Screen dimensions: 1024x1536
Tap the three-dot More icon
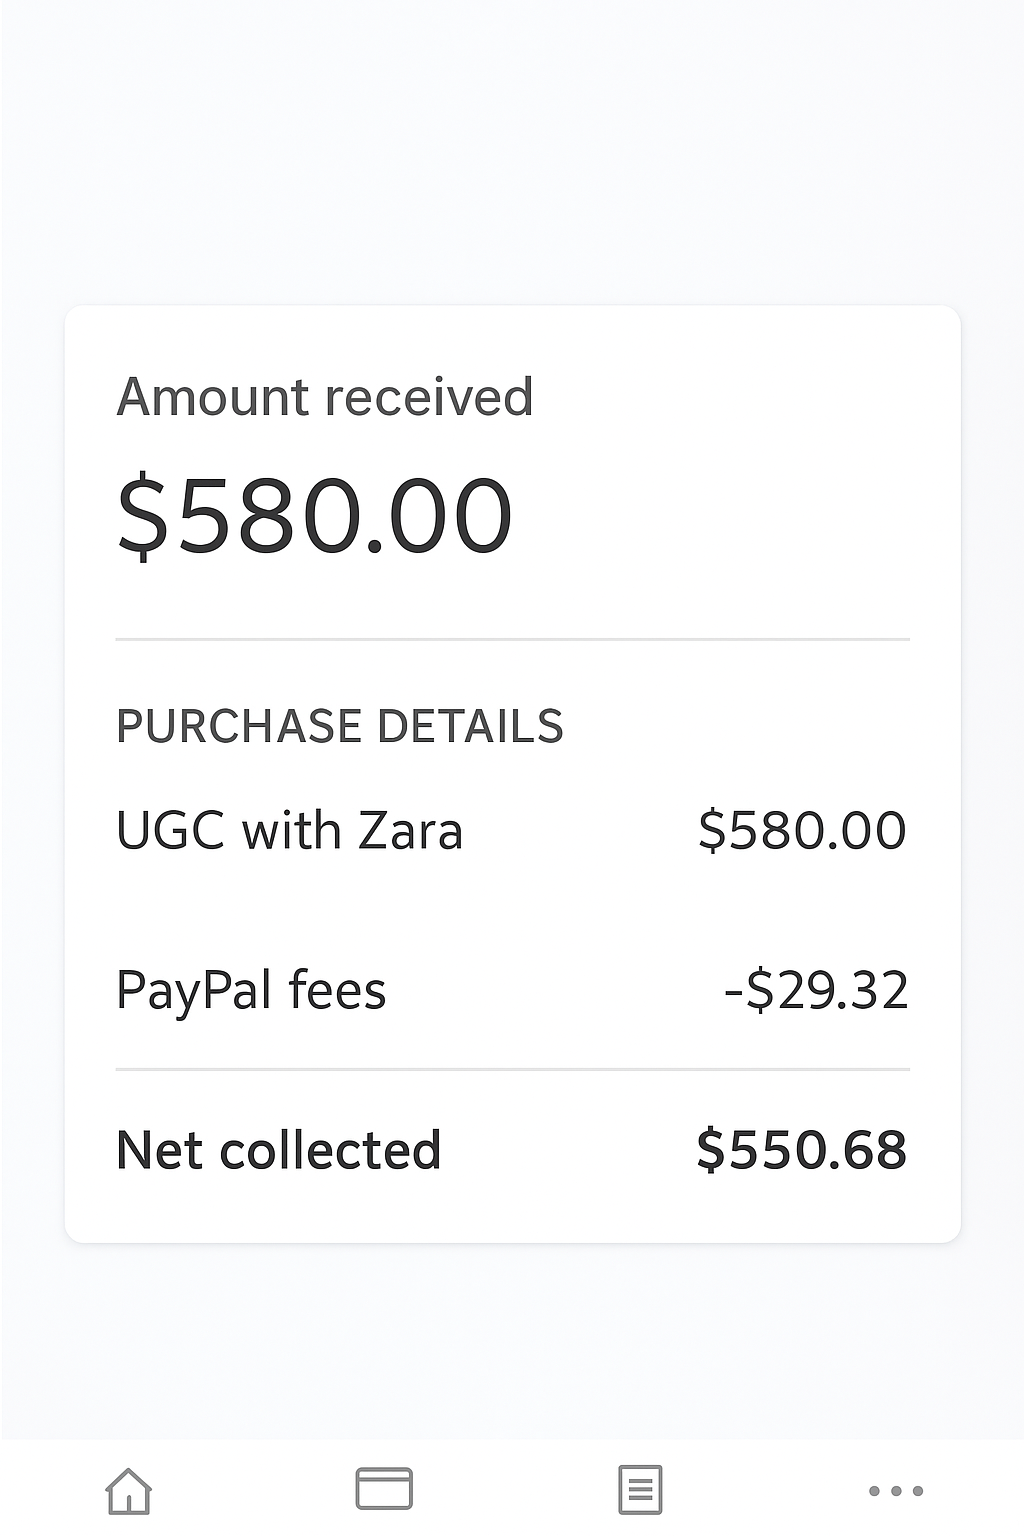895,1491
